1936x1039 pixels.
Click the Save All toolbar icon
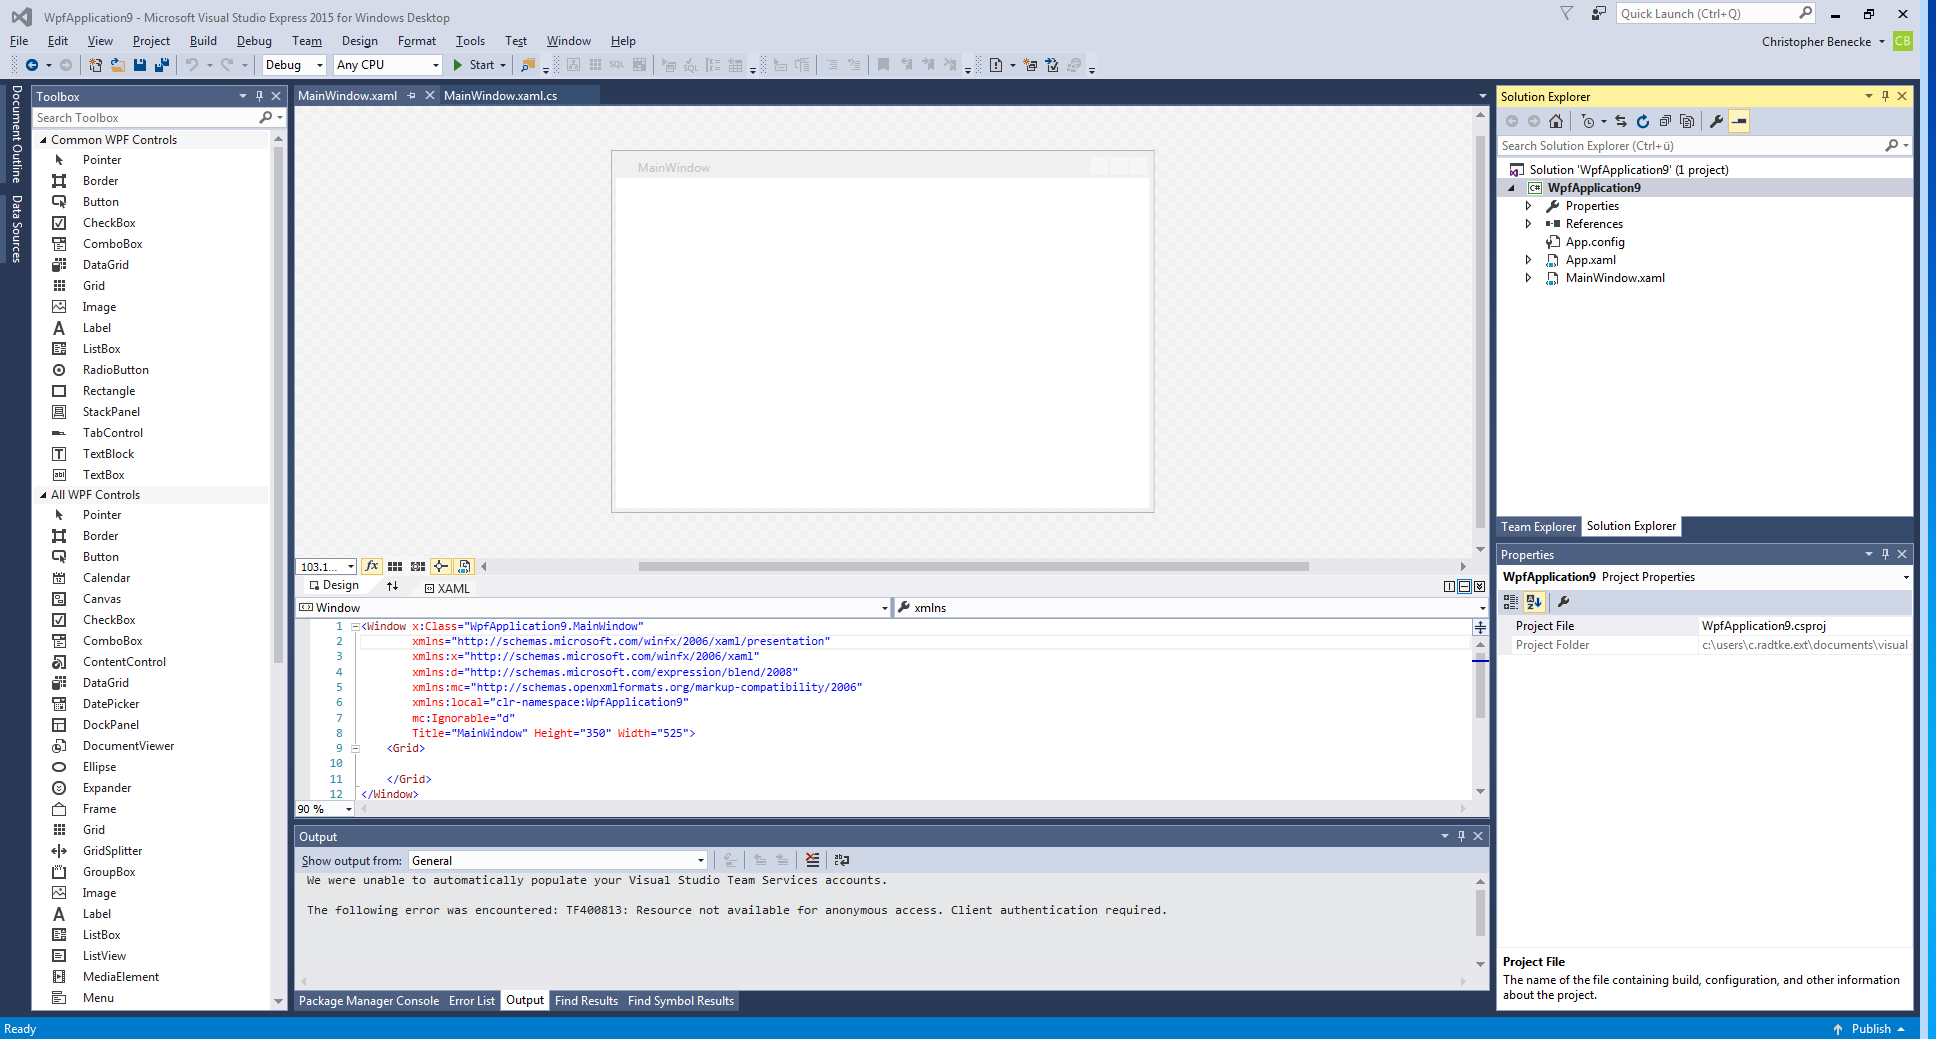(162, 65)
